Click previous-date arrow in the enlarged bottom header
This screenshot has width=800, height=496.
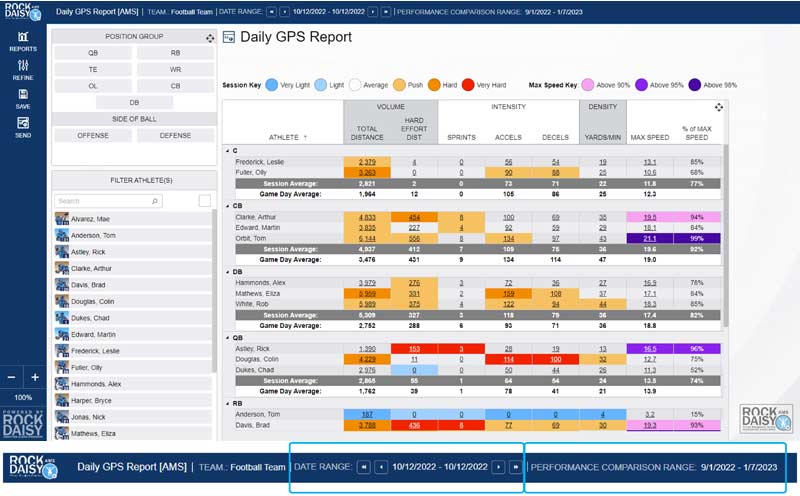pyautogui.click(x=381, y=467)
